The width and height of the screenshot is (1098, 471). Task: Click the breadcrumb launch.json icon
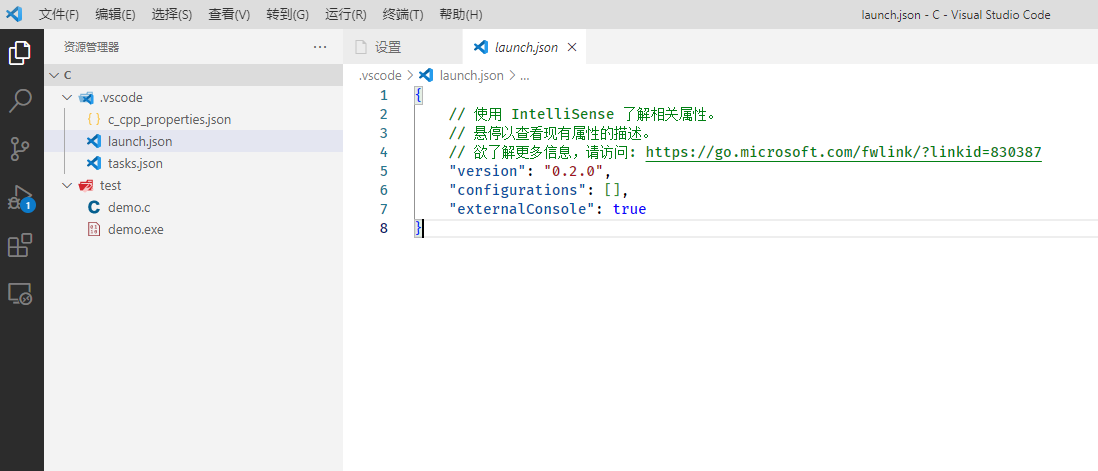[426, 76]
